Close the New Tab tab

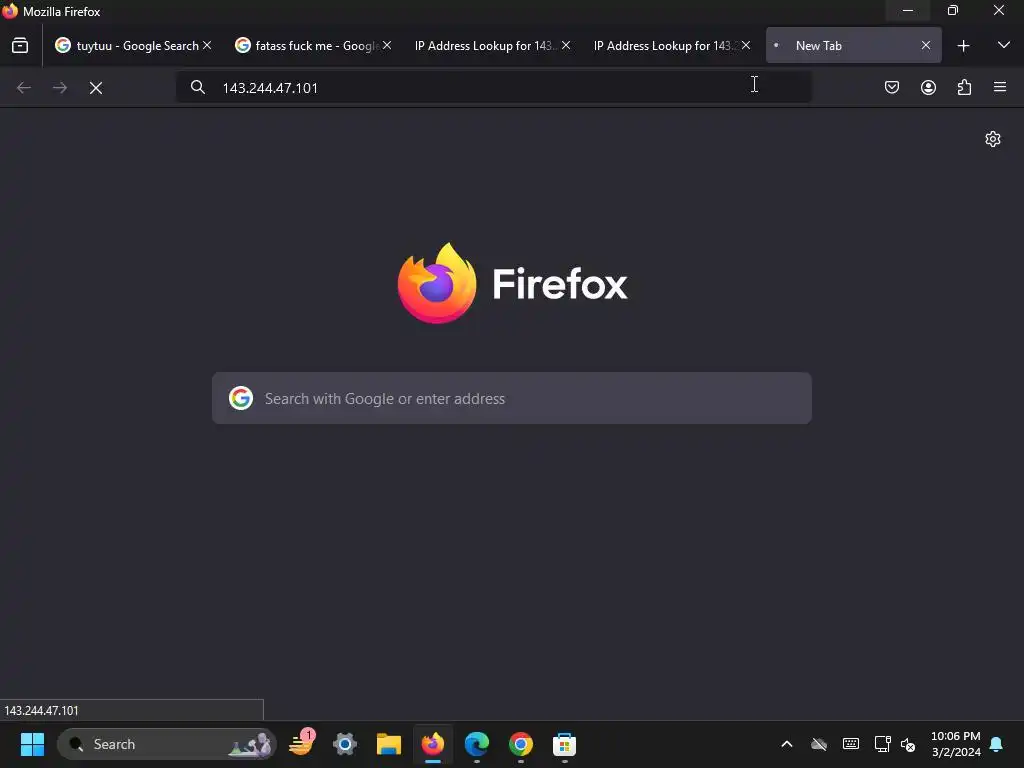926,46
